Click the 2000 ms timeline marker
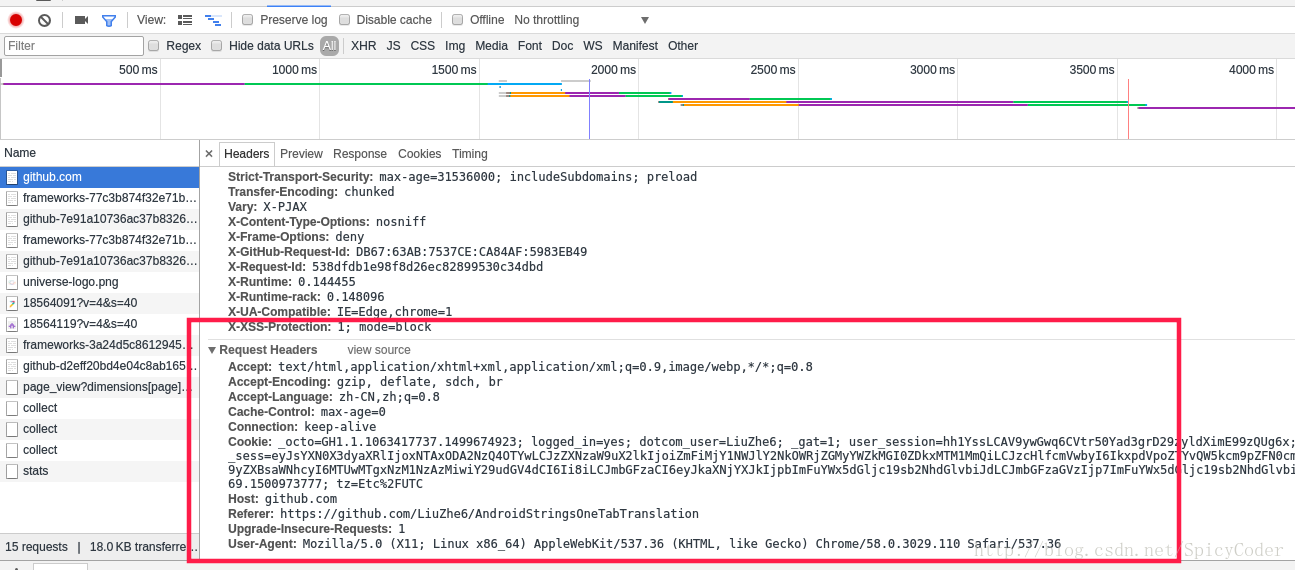The height and width of the screenshot is (570, 1295). click(x=613, y=70)
